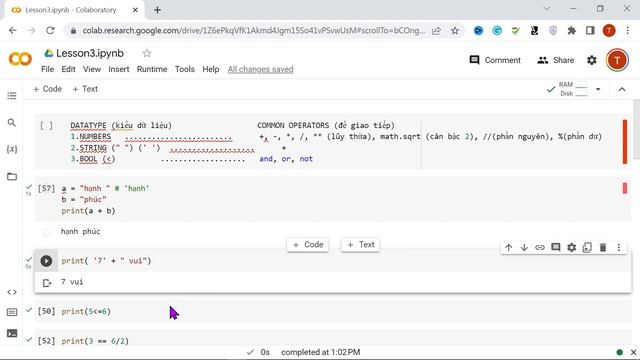Viewport: 640px width, 360px height.
Task: Click the green runtime status dot
Action: point(620,352)
